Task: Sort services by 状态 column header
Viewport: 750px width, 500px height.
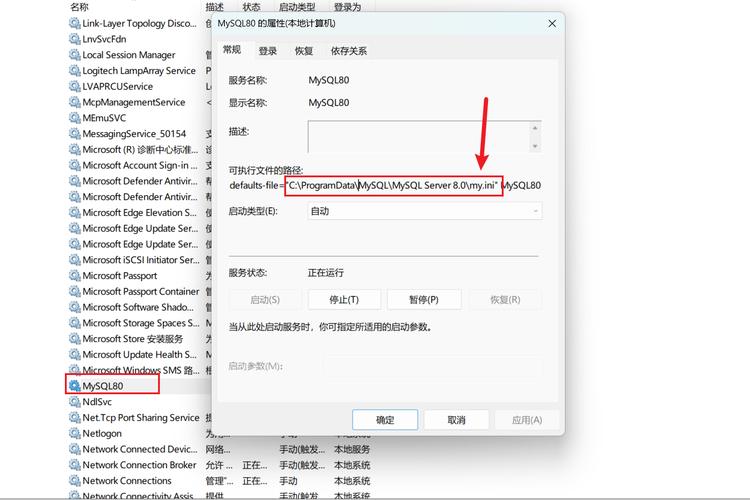Action: [251, 7]
